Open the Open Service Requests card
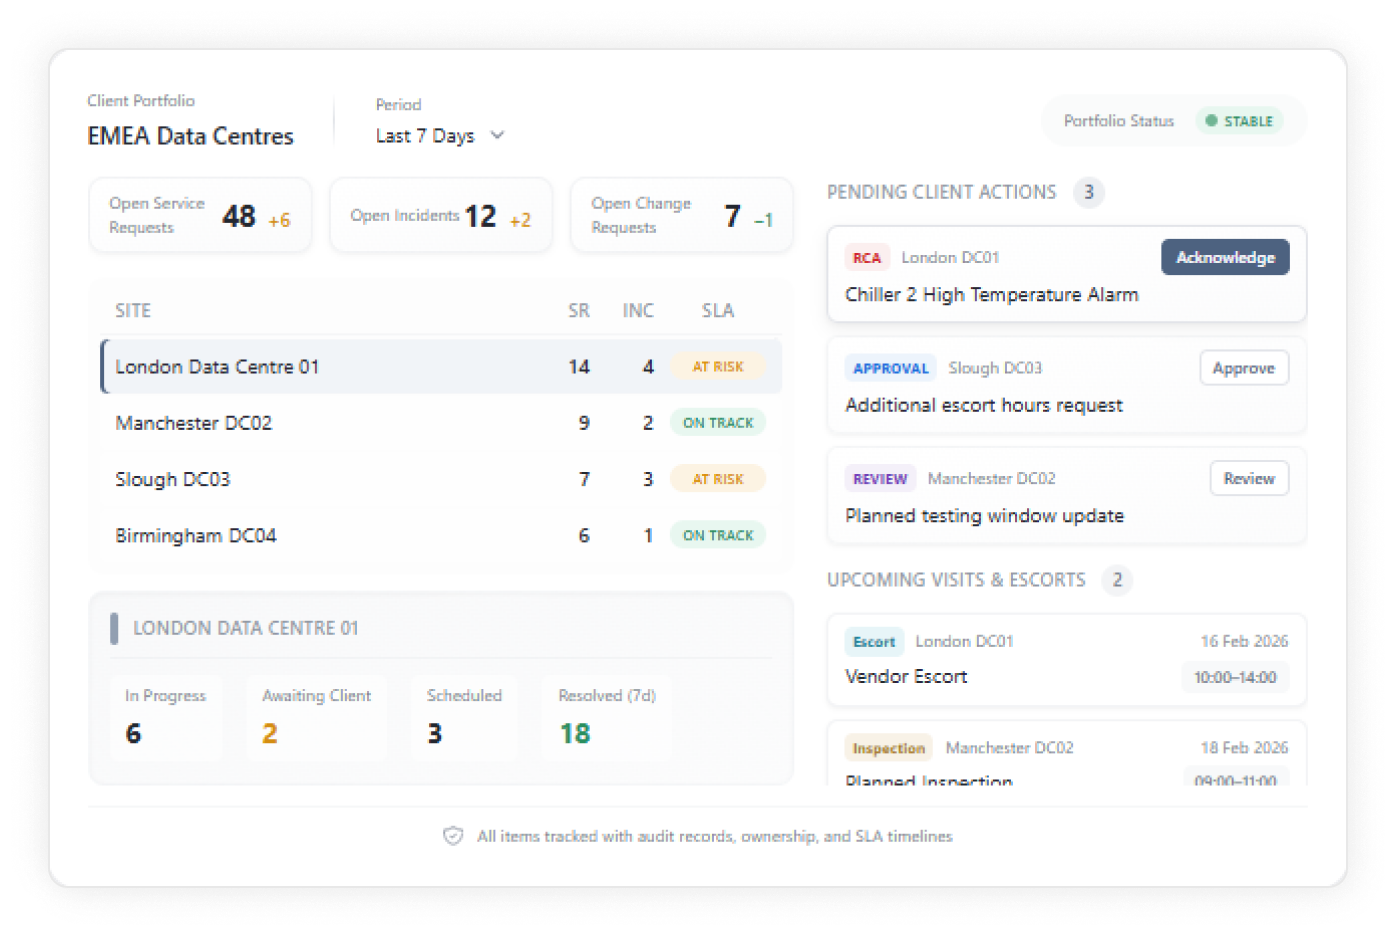Viewport: 1396px width, 936px height. pos(200,215)
